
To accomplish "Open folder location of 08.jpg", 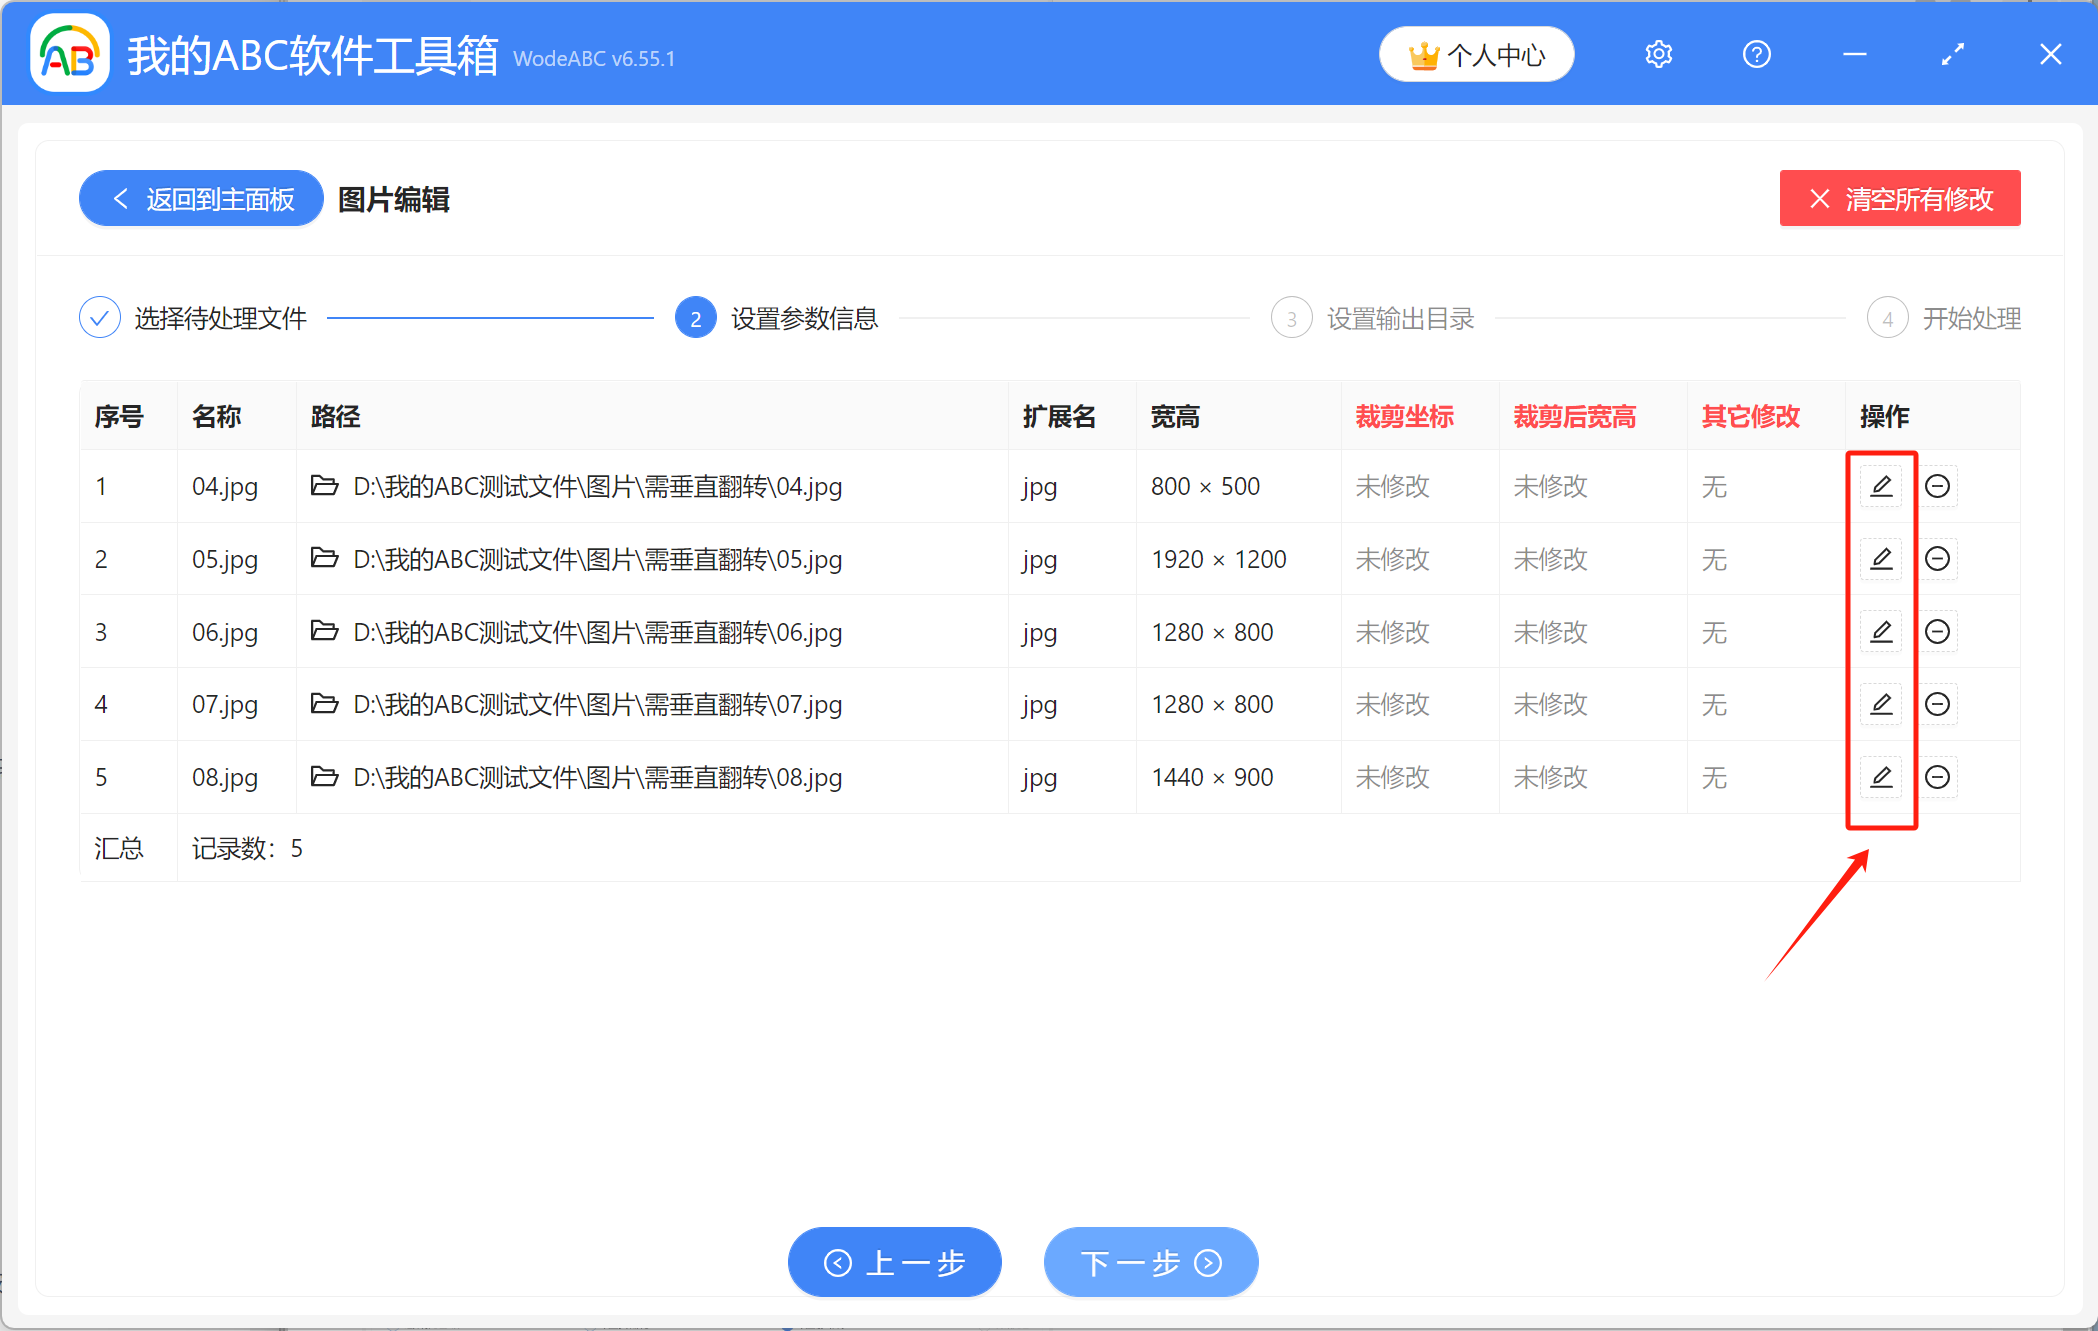I will coord(324,776).
